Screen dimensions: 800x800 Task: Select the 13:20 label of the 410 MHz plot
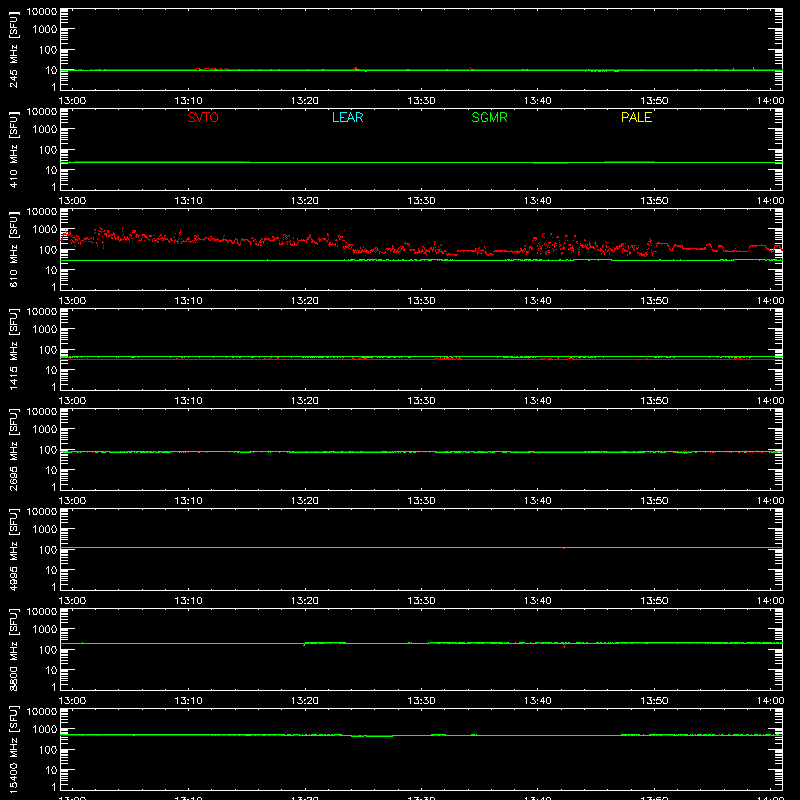(305, 201)
